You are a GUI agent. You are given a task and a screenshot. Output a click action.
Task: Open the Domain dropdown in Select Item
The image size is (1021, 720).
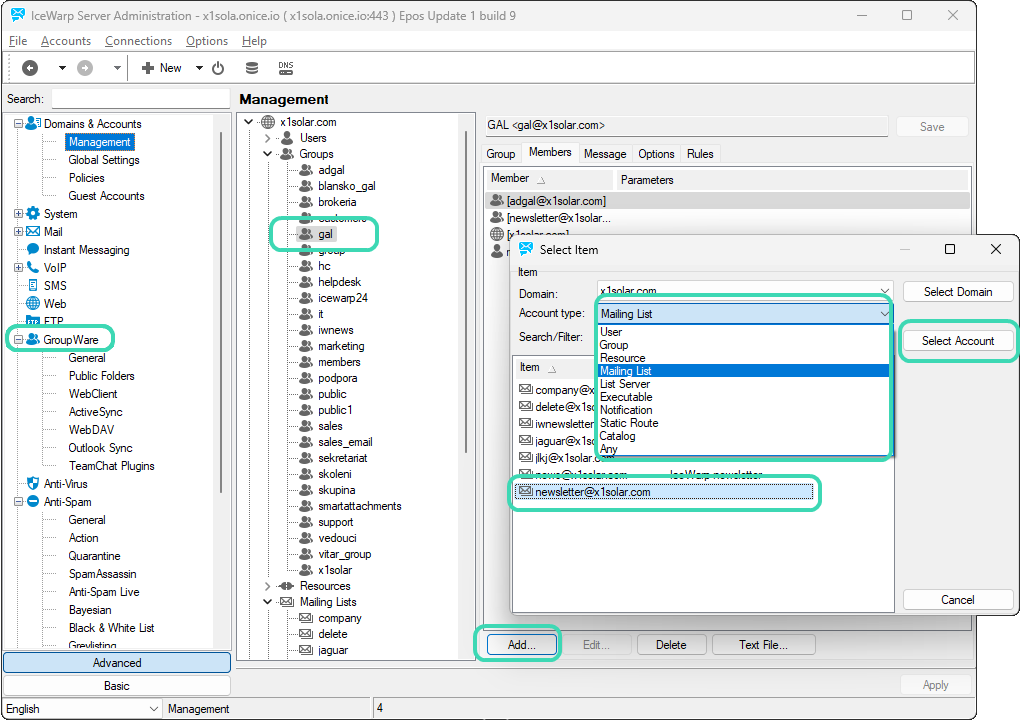tap(884, 291)
